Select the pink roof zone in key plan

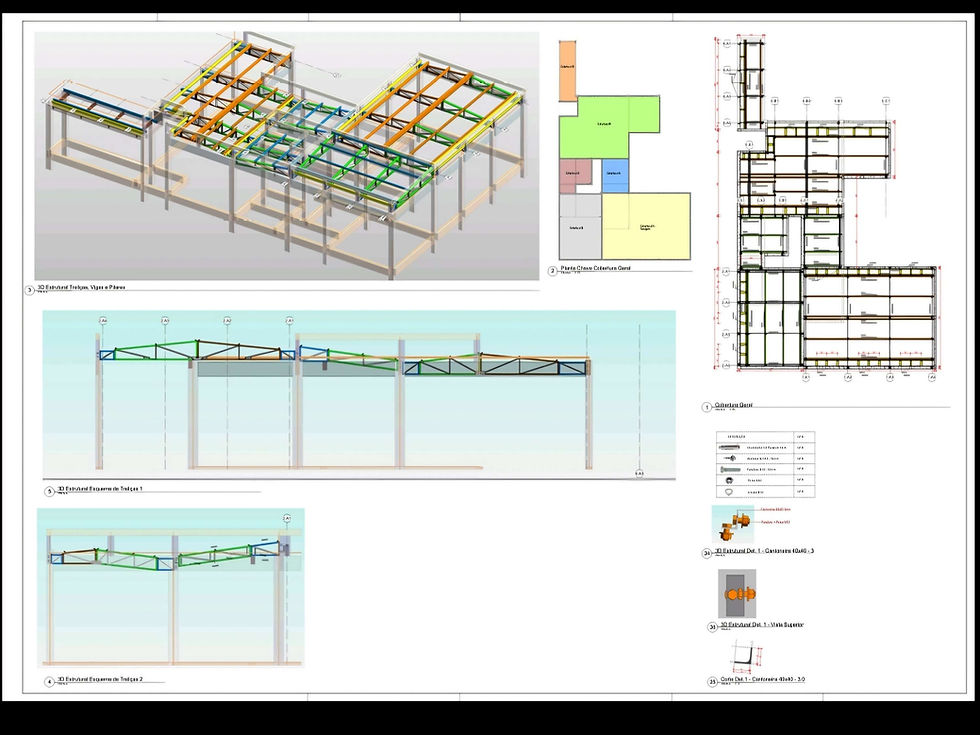tap(575, 176)
